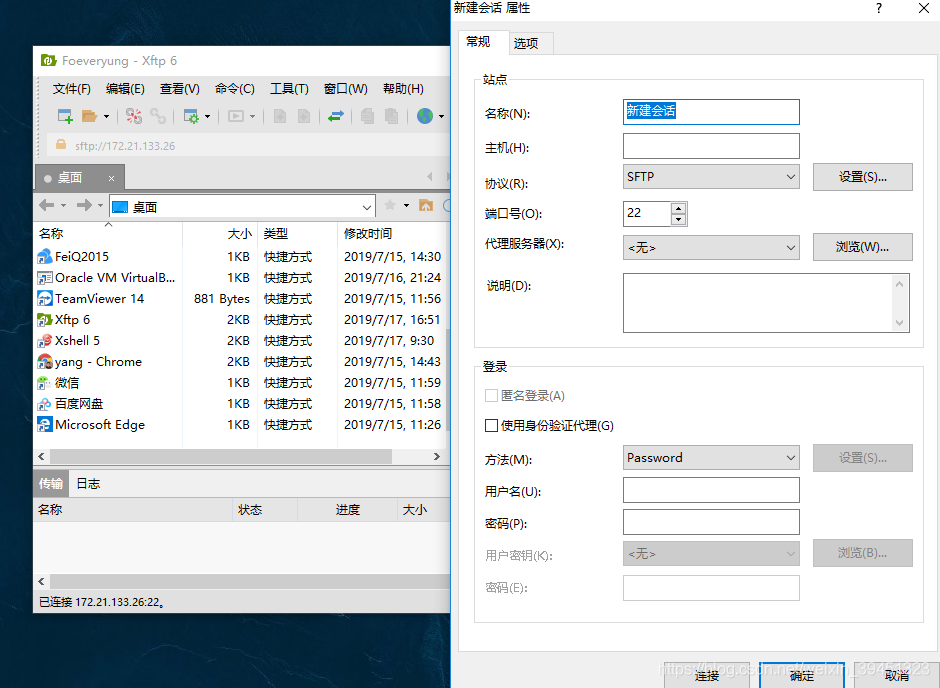This screenshot has height=688, width=940.
Task: Open the 用户密钥(K) dropdown
Action: 711,554
